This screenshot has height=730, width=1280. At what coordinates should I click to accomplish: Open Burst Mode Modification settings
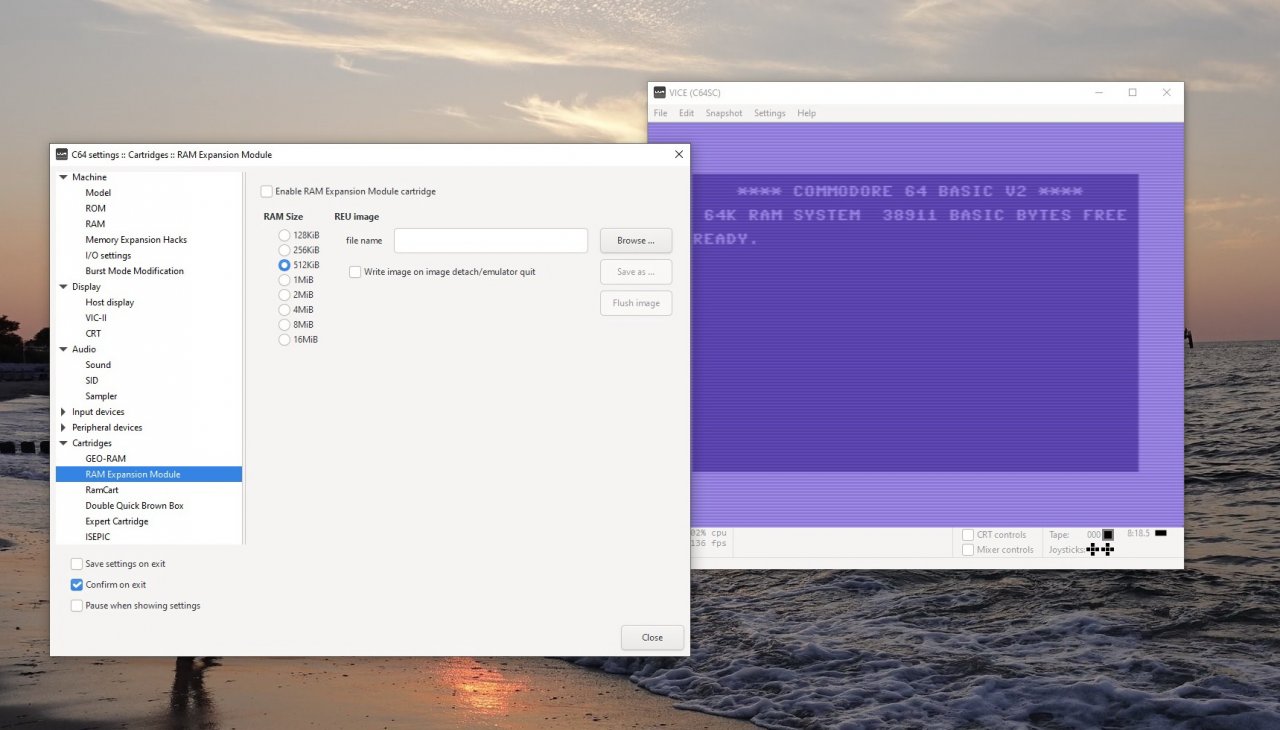(134, 271)
